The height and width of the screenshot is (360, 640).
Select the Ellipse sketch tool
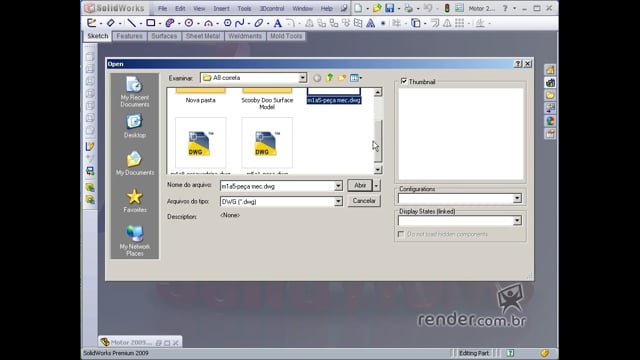coord(259,23)
